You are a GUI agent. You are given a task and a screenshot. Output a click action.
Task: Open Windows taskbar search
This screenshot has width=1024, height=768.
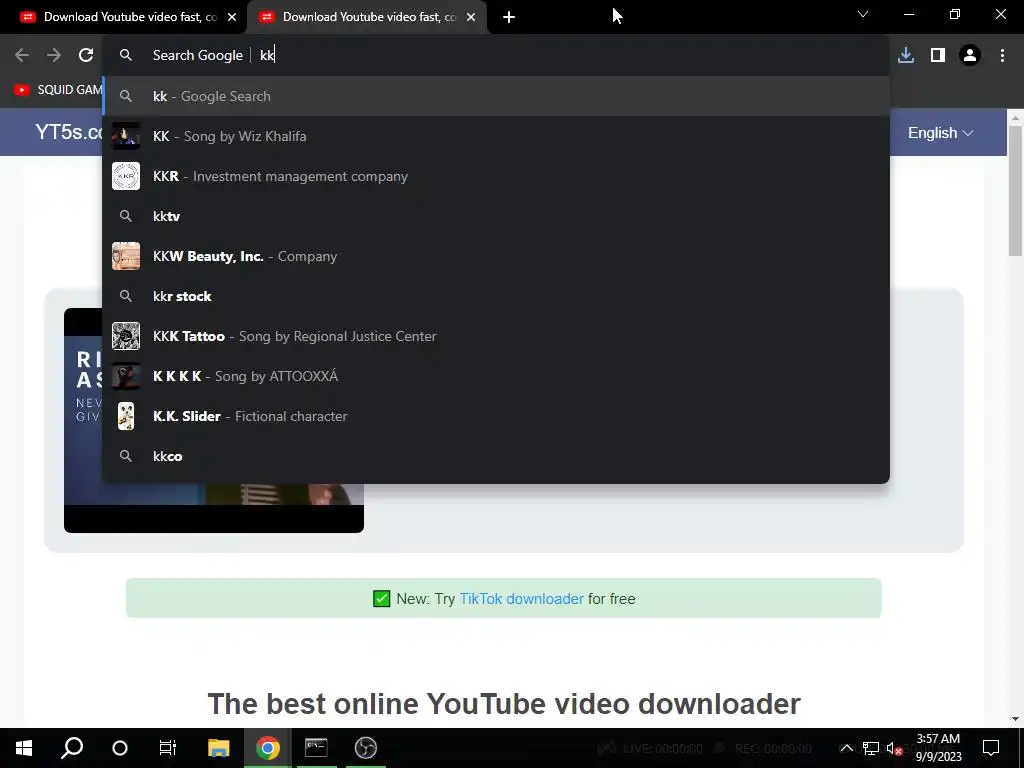[72, 748]
